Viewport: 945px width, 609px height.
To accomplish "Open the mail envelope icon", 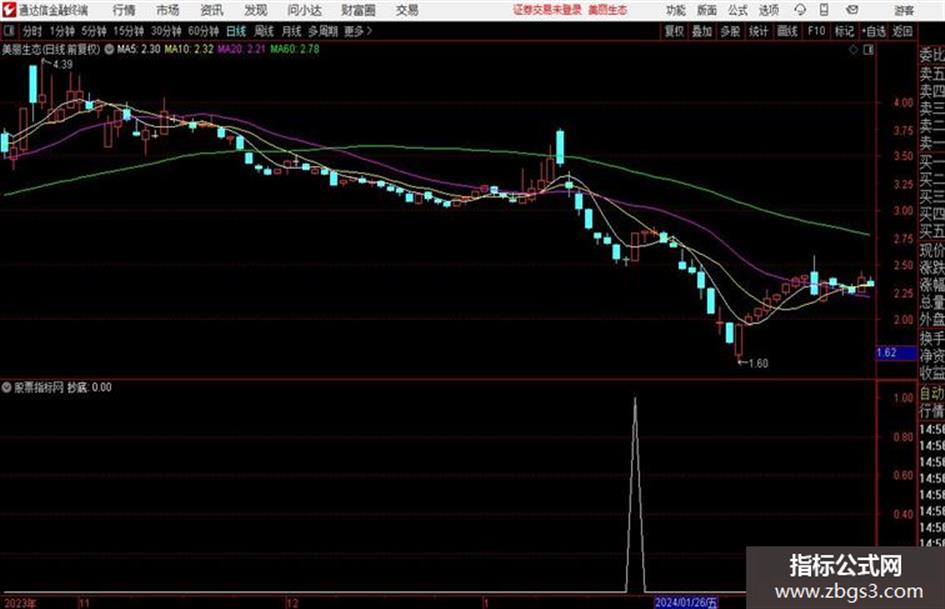I will click(x=852, y=10).
